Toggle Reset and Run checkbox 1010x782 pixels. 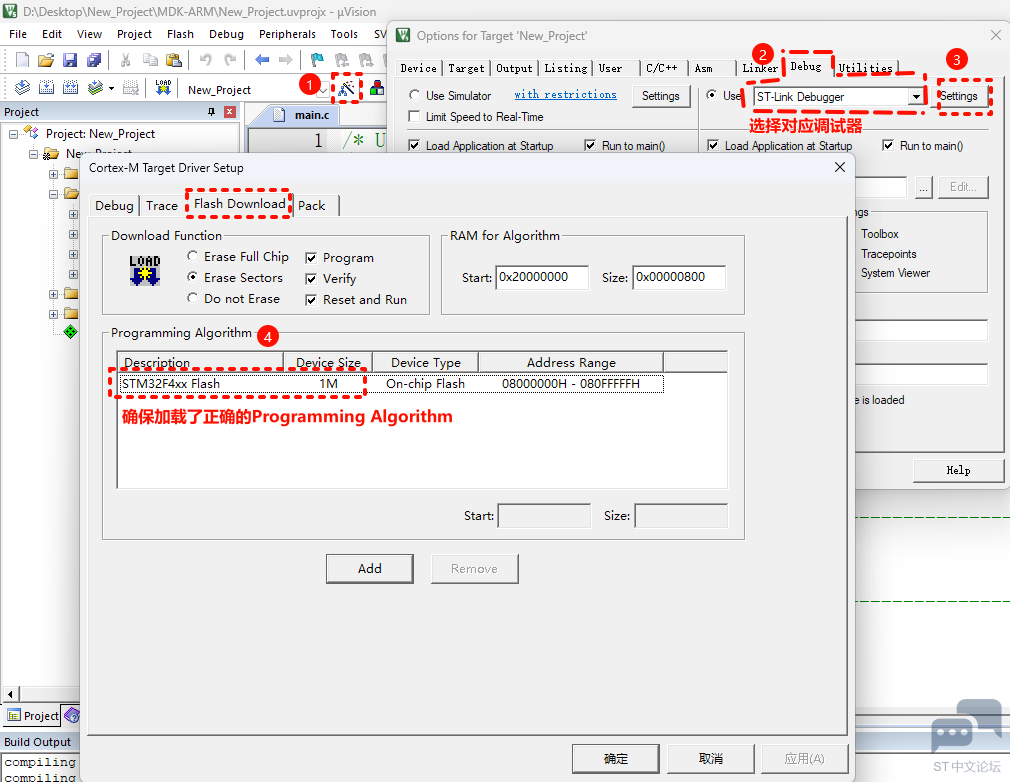[x=311, y=300]
